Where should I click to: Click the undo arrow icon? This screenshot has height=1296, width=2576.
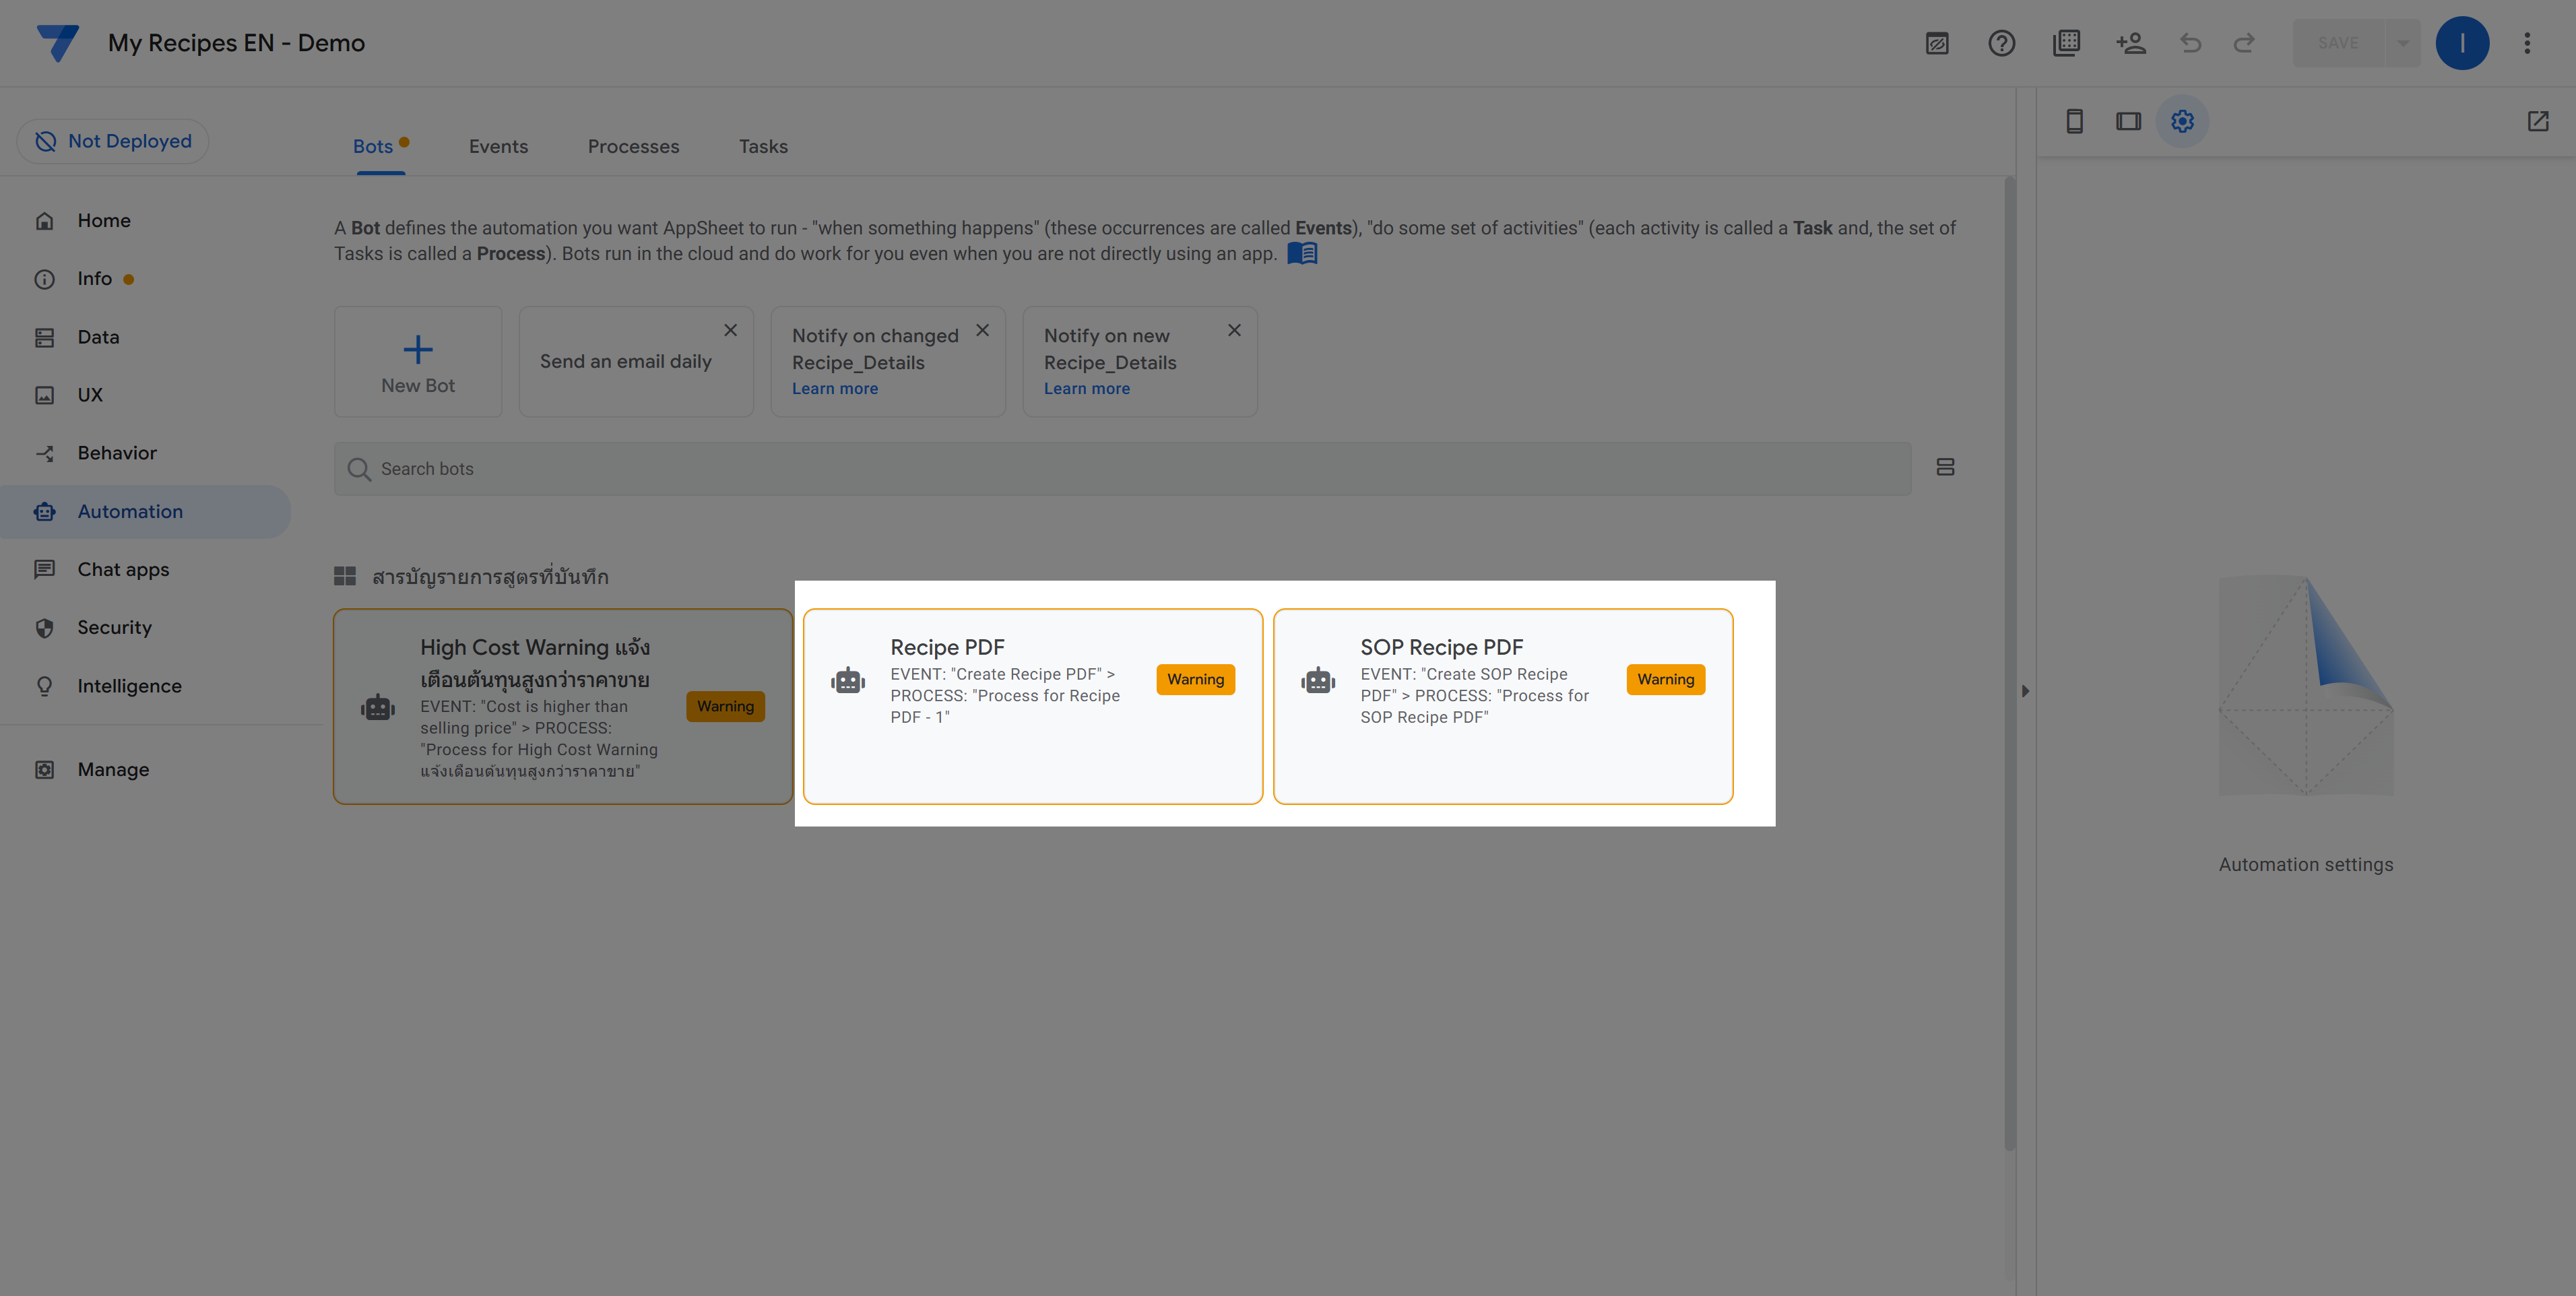(x=2190, y=43)
